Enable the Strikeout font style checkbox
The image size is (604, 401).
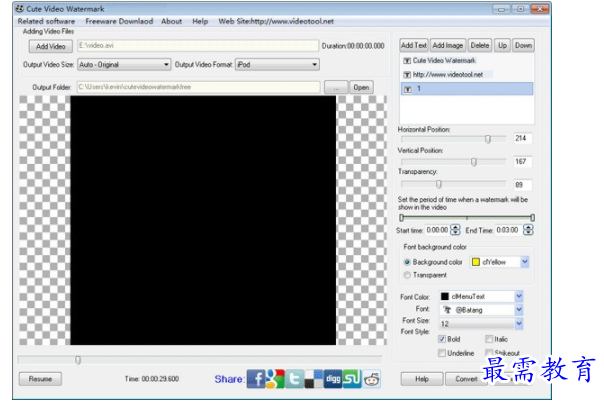point(489,352)
